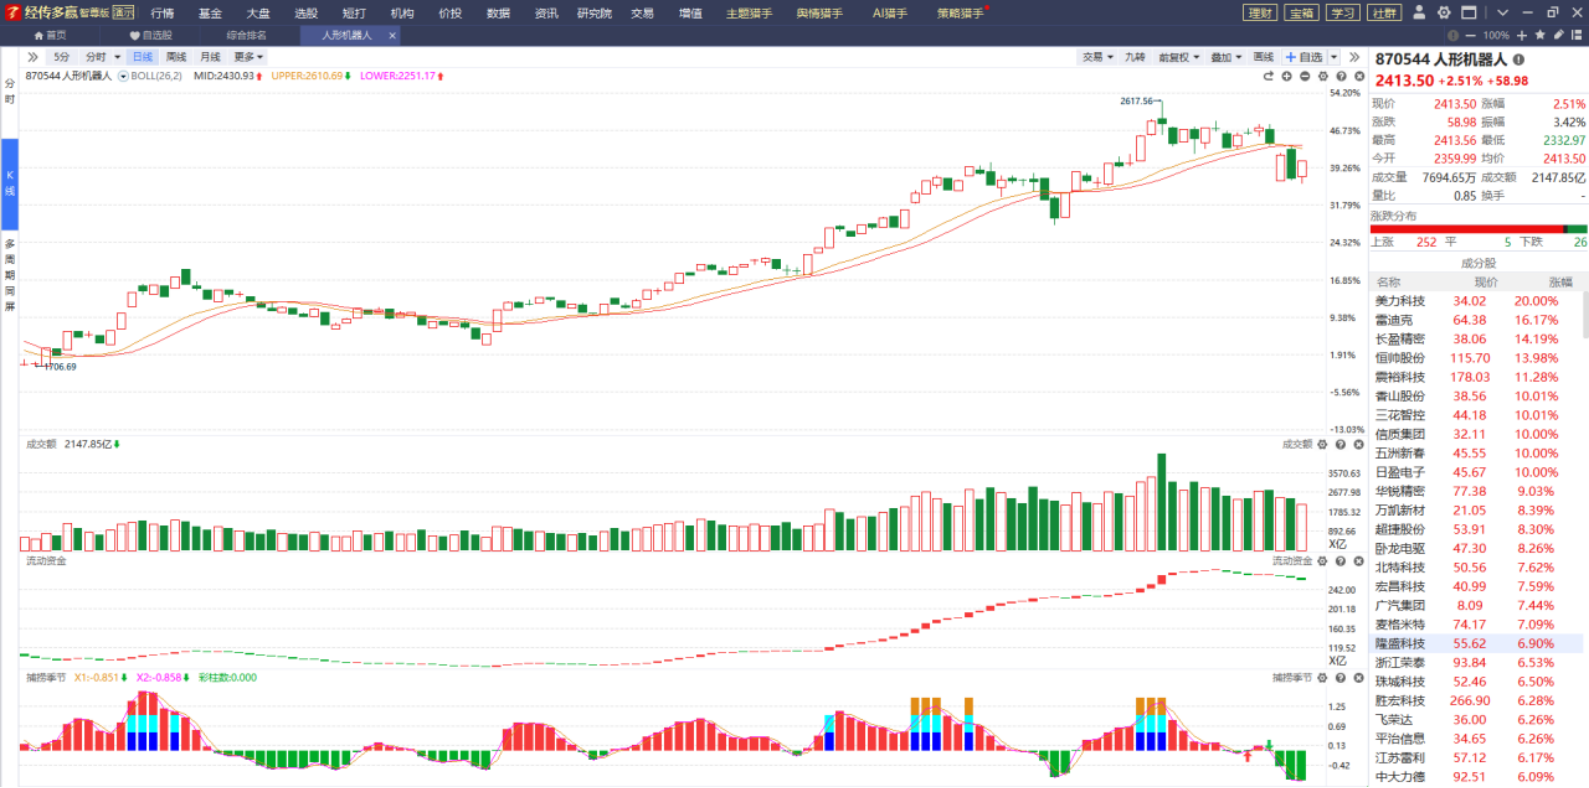The image size is (1589, 788).
Task: Open the user account profile icon
Action: tap(1419, 13)
